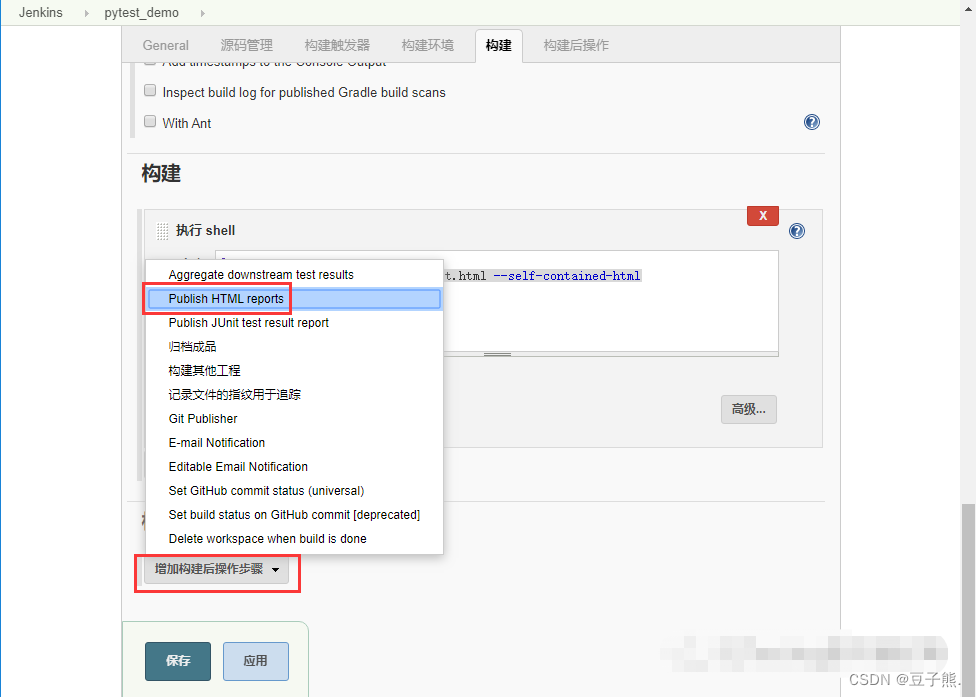Choose Editable Email Notification entry
This screenshot has height=697, width=976.
pyautogui.click(x=294, y=467)
